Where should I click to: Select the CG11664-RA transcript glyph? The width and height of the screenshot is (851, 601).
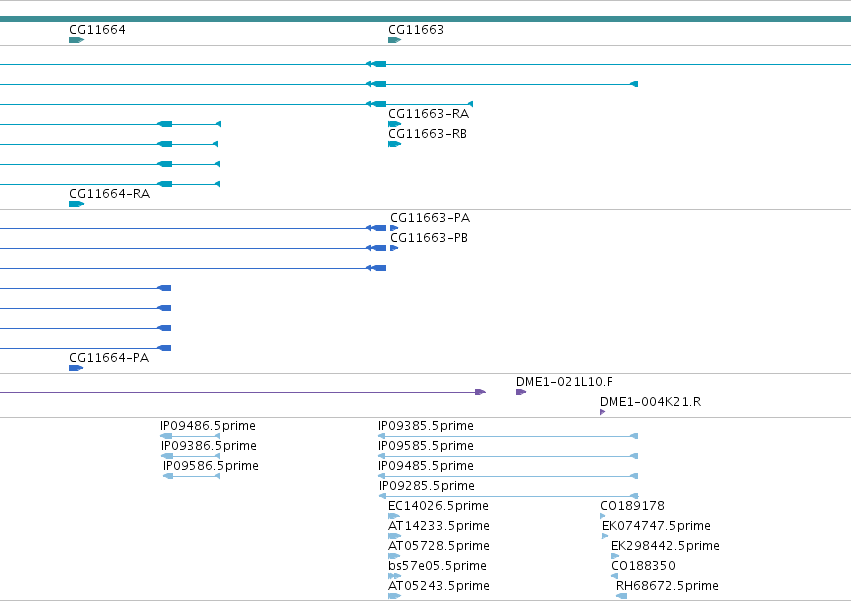point(77,204)
